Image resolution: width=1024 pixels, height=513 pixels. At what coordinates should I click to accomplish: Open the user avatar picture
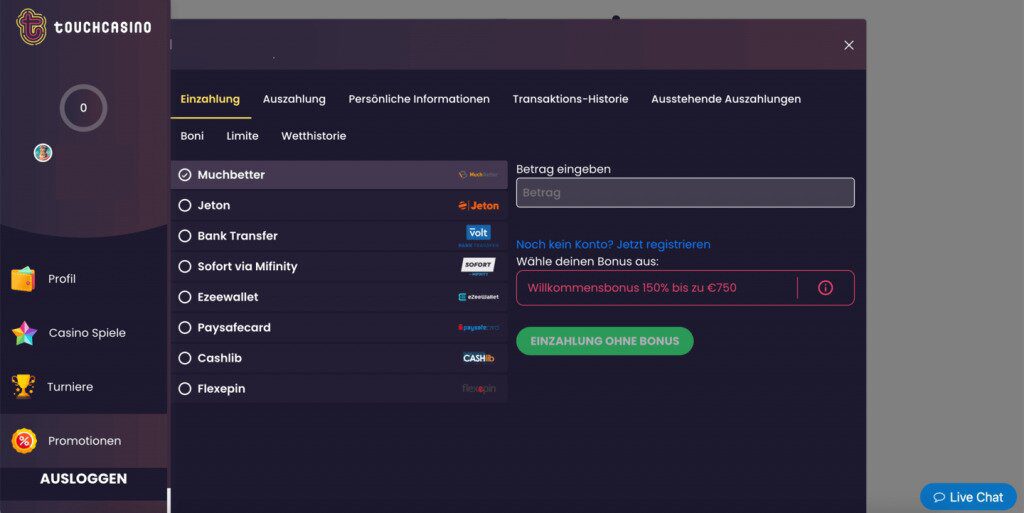pyautogui.click(x=43, y=153)
